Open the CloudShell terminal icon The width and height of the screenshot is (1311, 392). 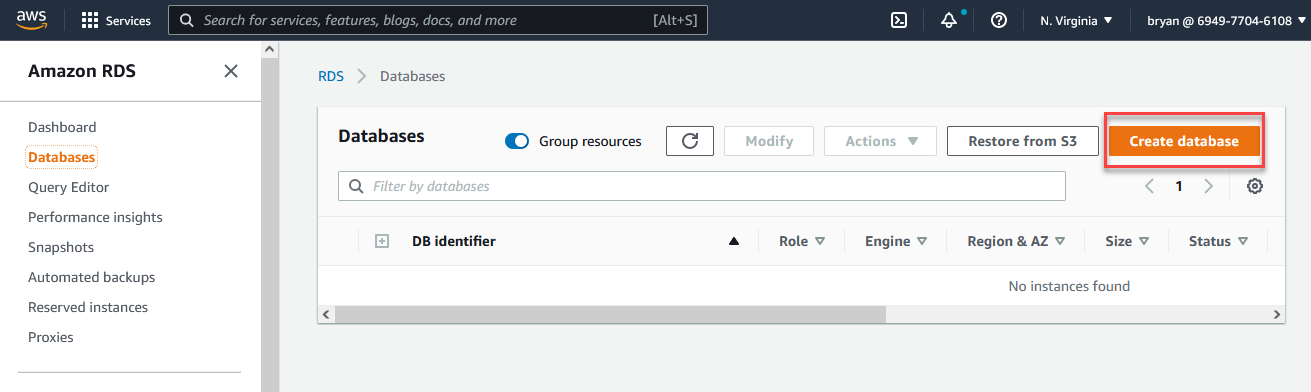[899, 20]
